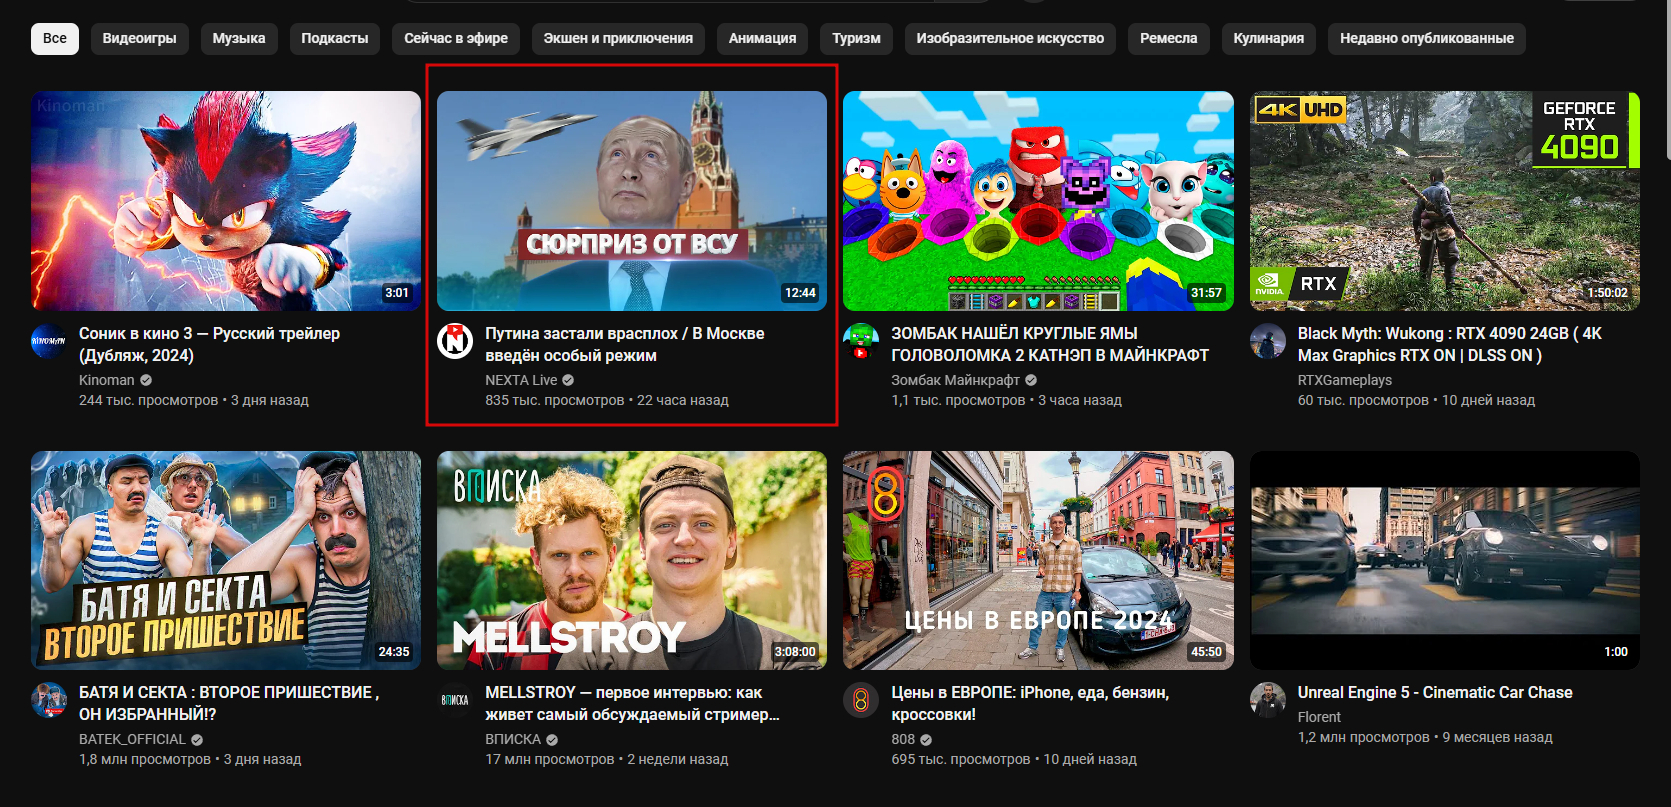Play the "БАТЯ И СЕКТА" thumbnail
Viewport: 1671px width, 807px height.
tap(226, 560)
